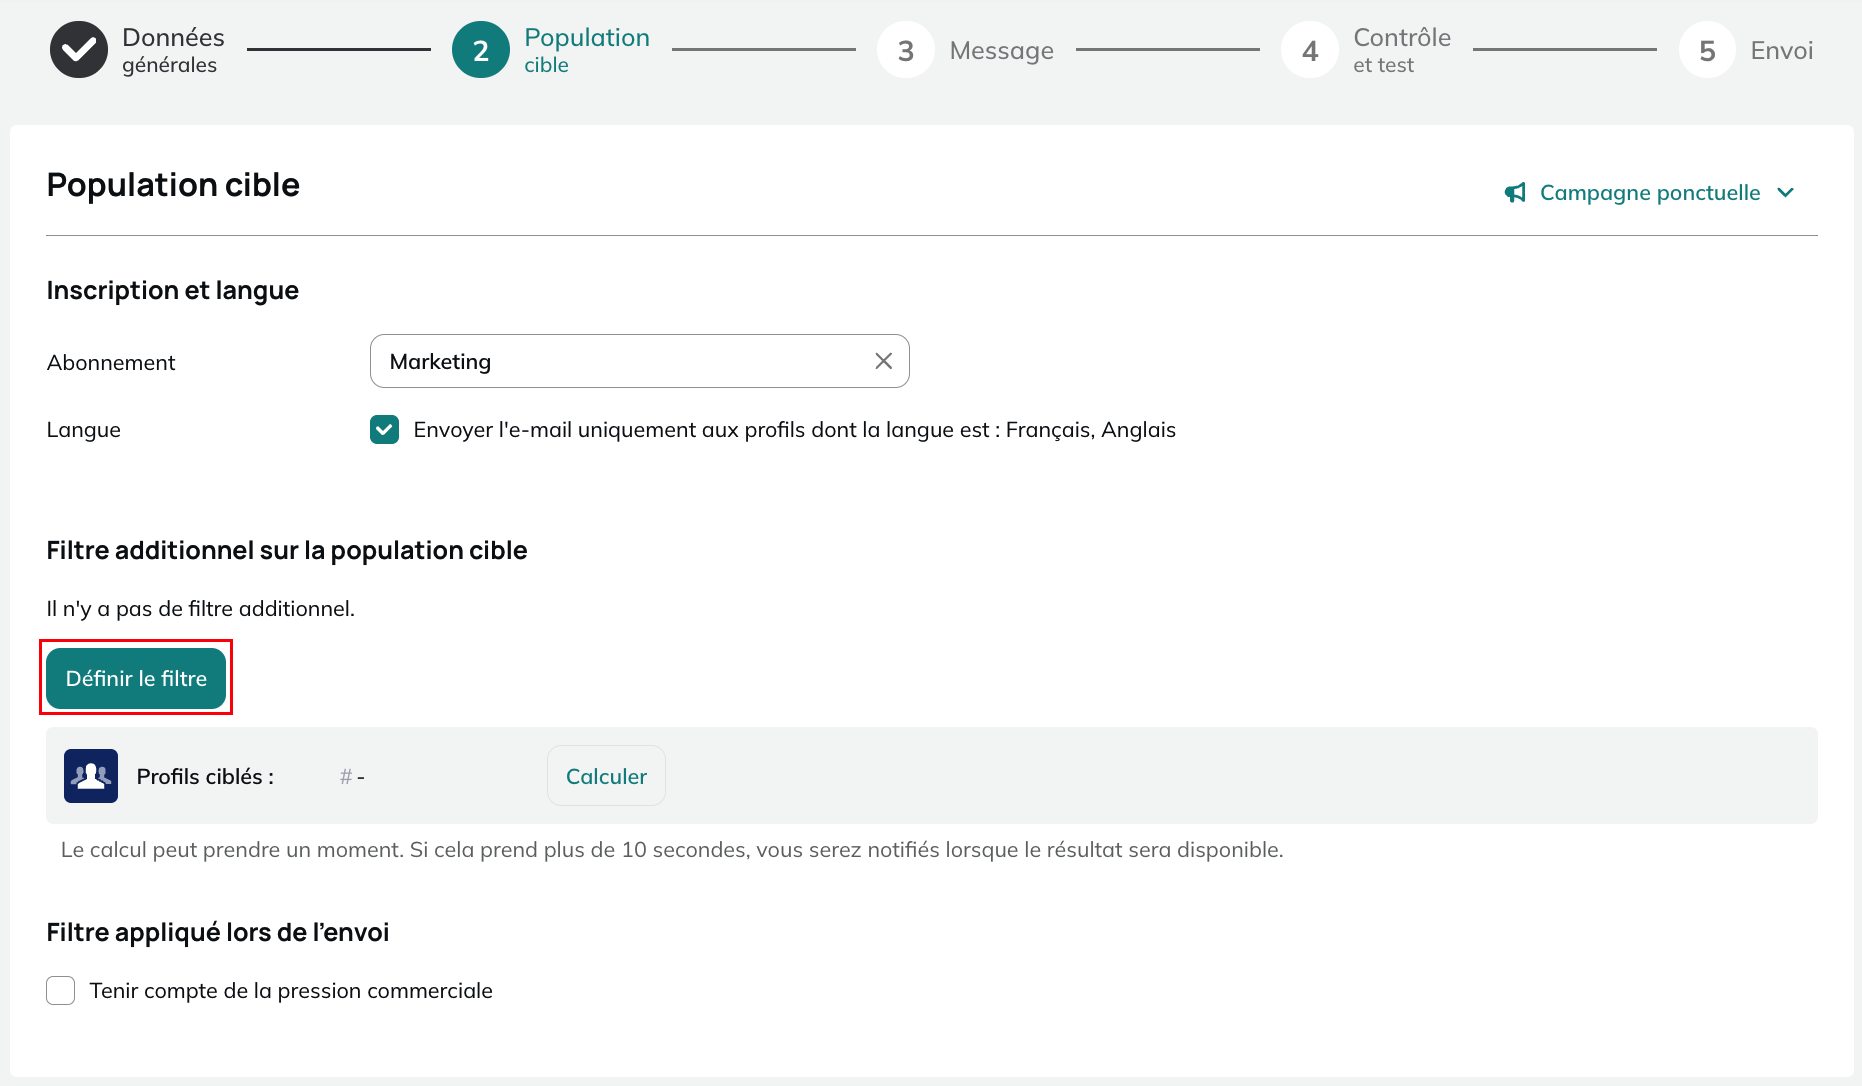The image size is (1862, 1086).
Task: Open the Abonnement Marketing combo box
Action: click(640, 361)
